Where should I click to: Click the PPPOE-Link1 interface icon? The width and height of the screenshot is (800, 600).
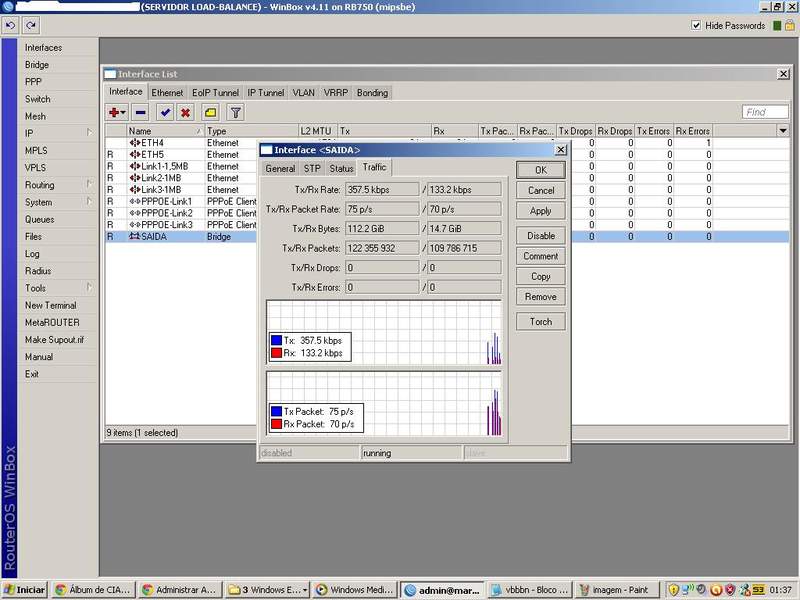tap(135, 202)
